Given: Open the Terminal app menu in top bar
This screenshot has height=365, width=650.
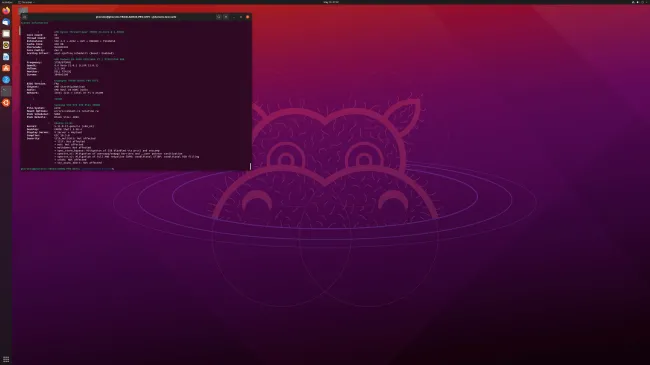Looking at the screenshot, I should point(27,2).
